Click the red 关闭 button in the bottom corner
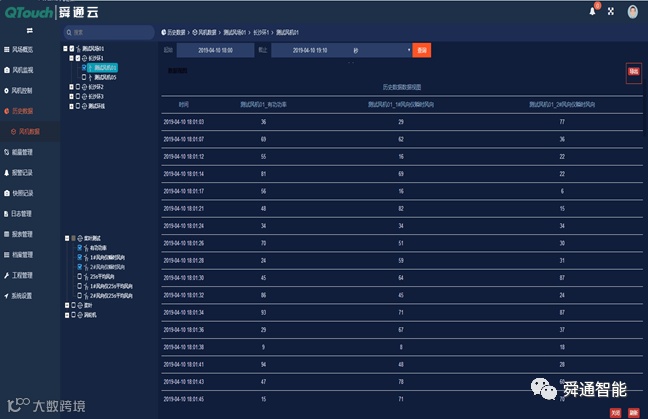 click(615, 412)
